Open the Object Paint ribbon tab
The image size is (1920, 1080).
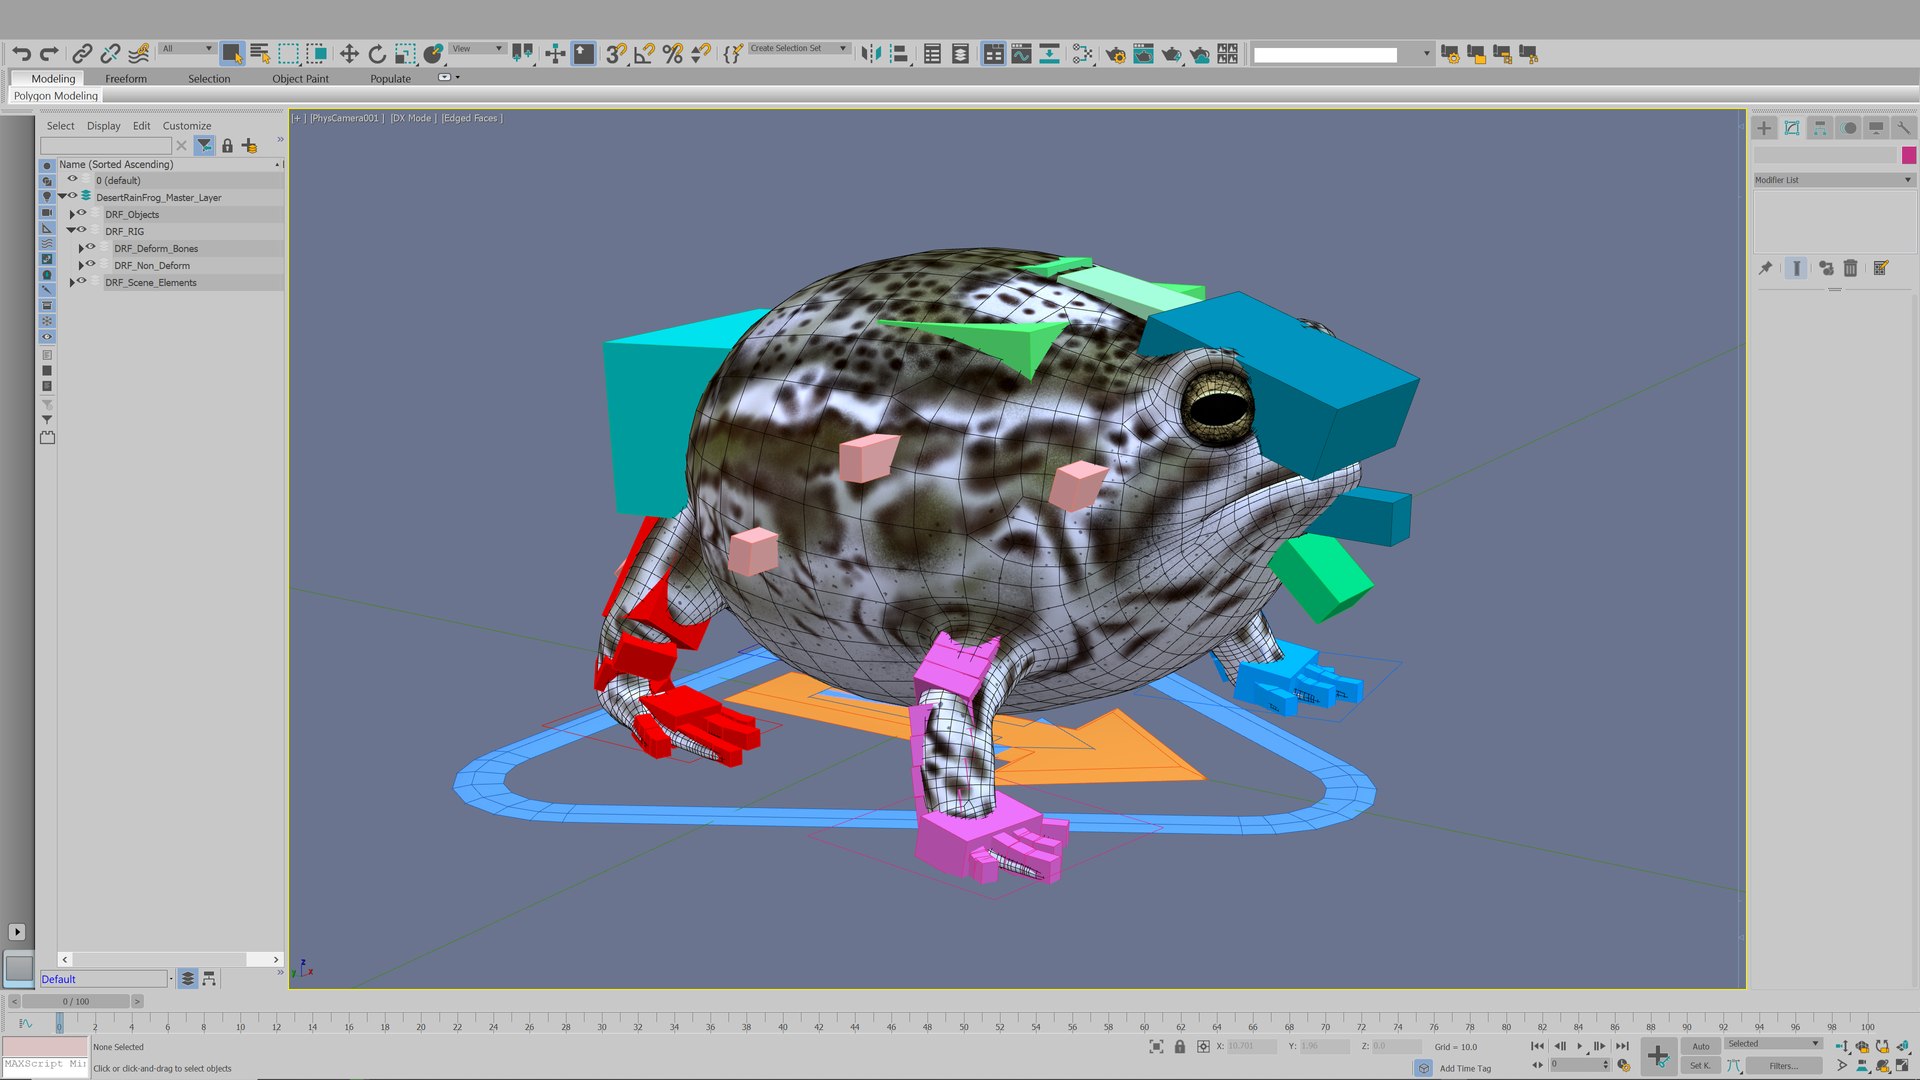pos(300,78)
